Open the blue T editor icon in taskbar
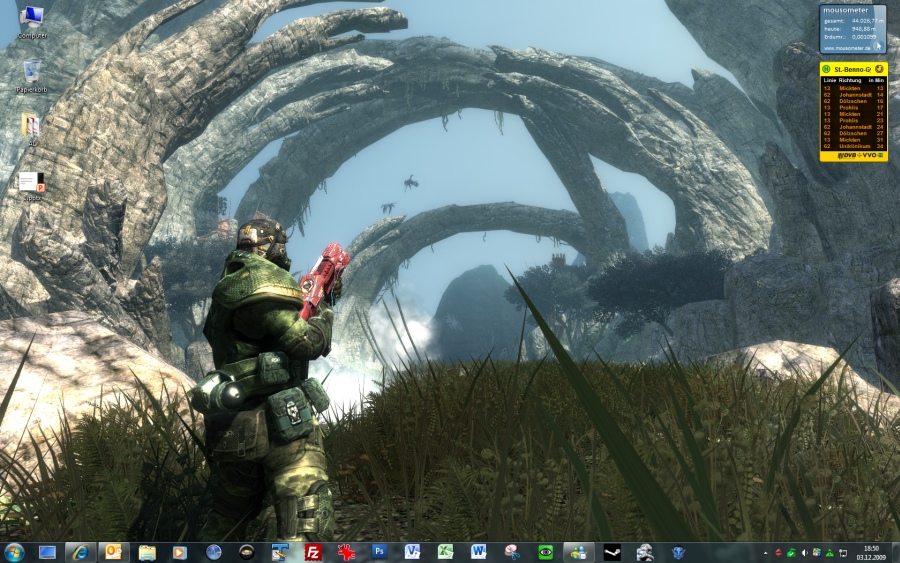 [x=280, y=553]
